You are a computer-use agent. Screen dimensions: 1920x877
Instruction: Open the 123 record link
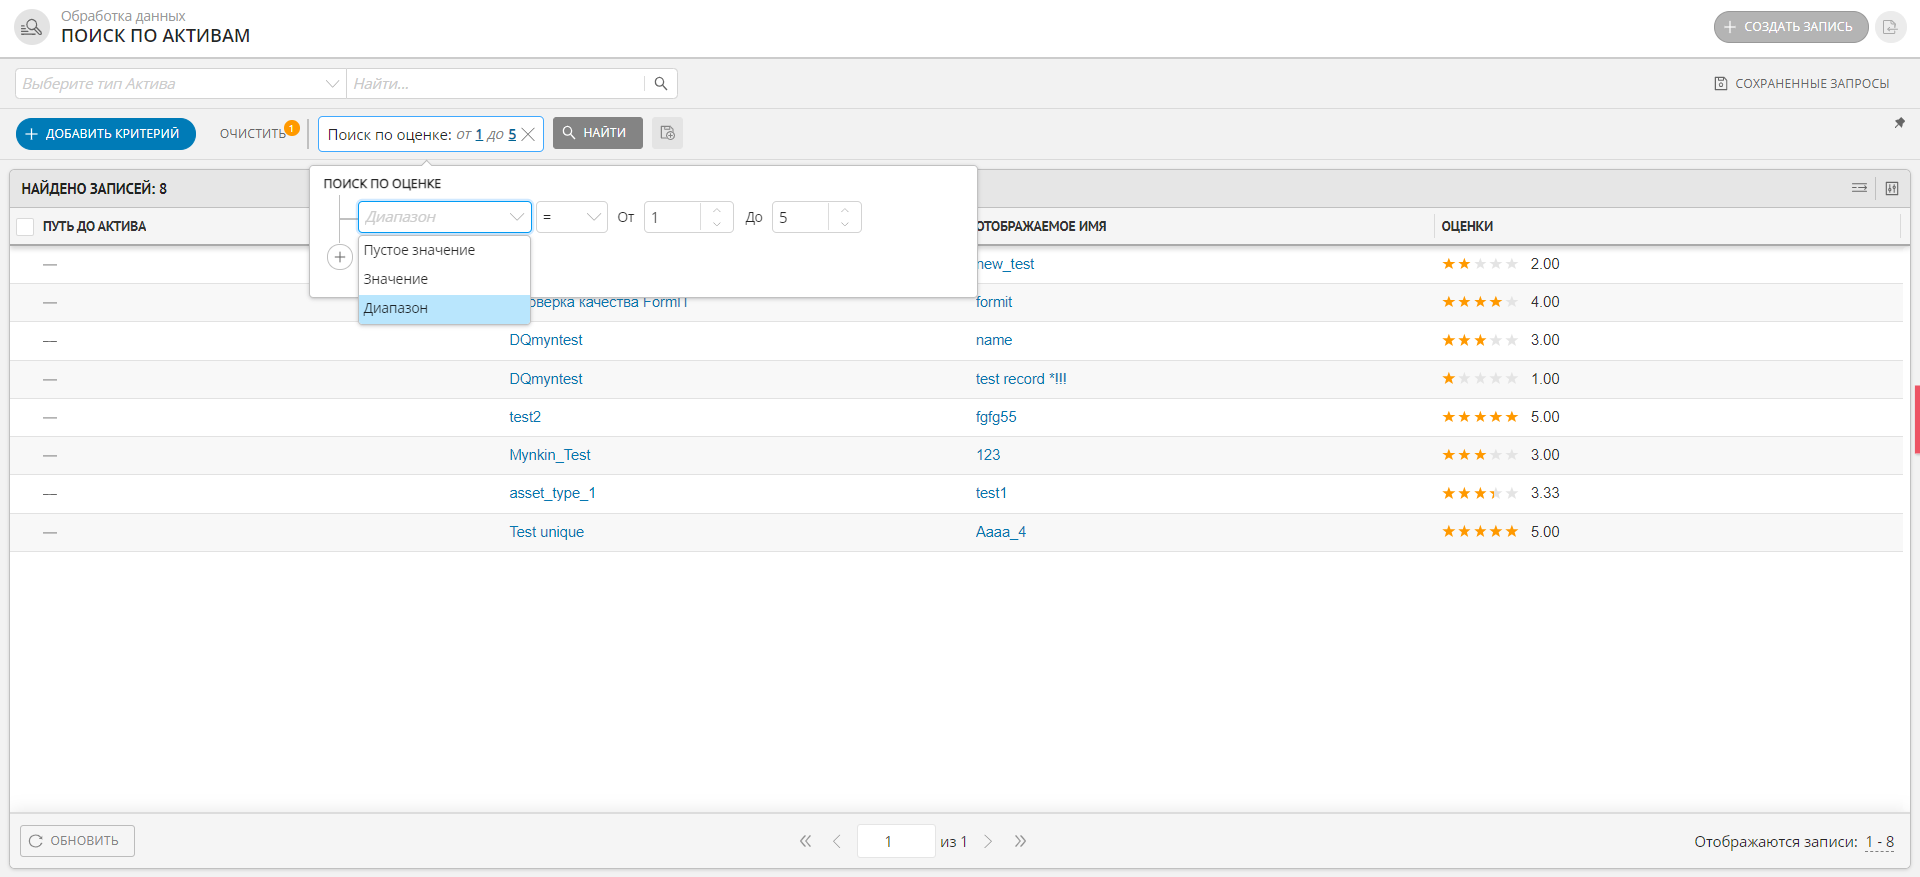[x=988, y=455]
